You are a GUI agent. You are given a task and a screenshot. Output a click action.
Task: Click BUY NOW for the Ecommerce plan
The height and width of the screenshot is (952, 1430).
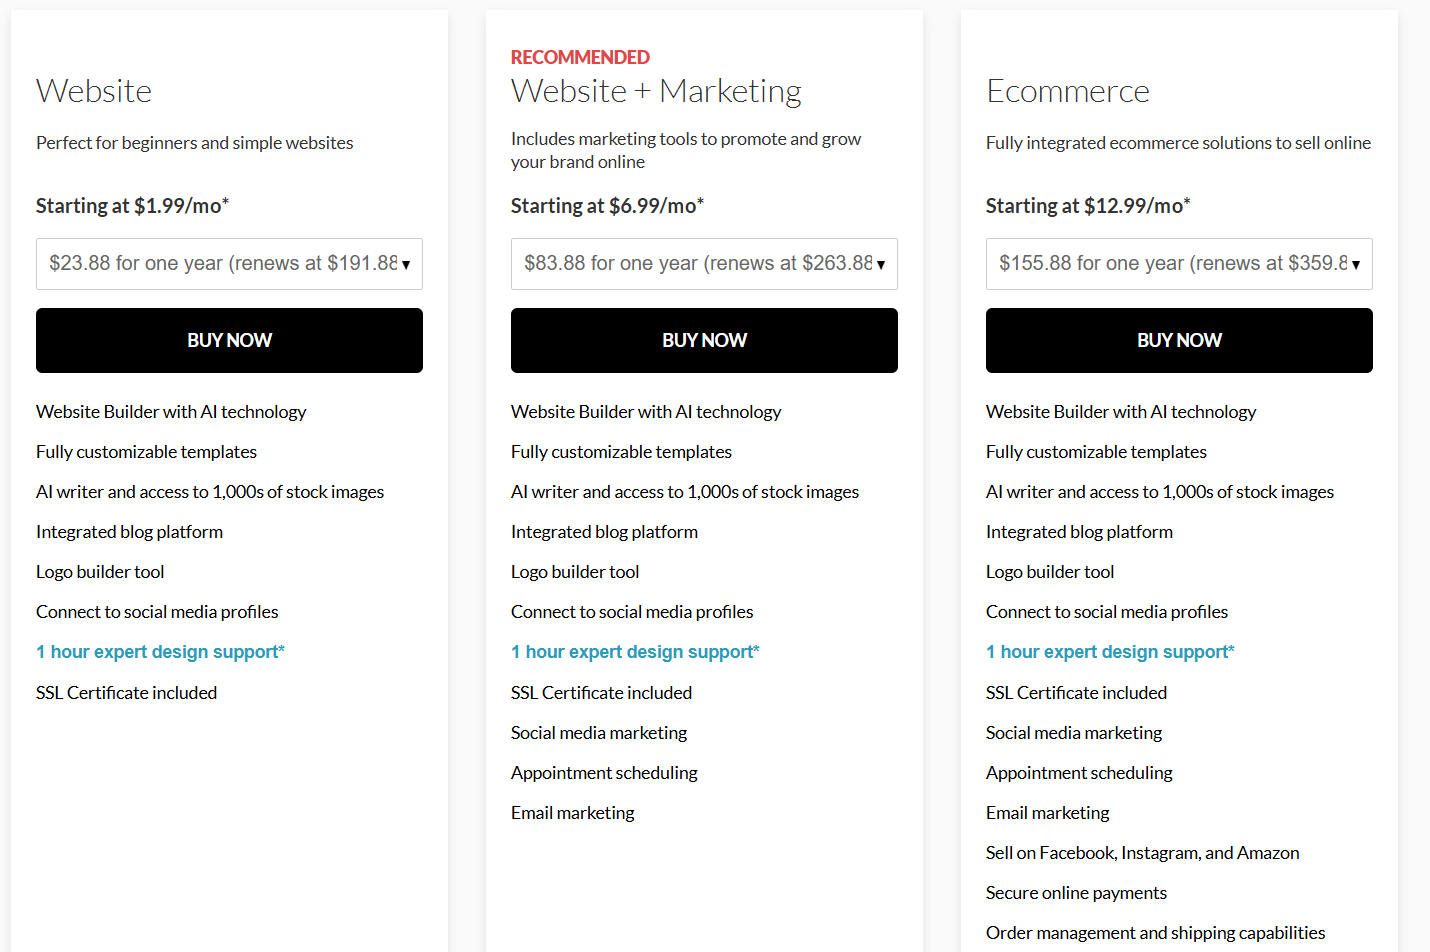point(1179,340)
